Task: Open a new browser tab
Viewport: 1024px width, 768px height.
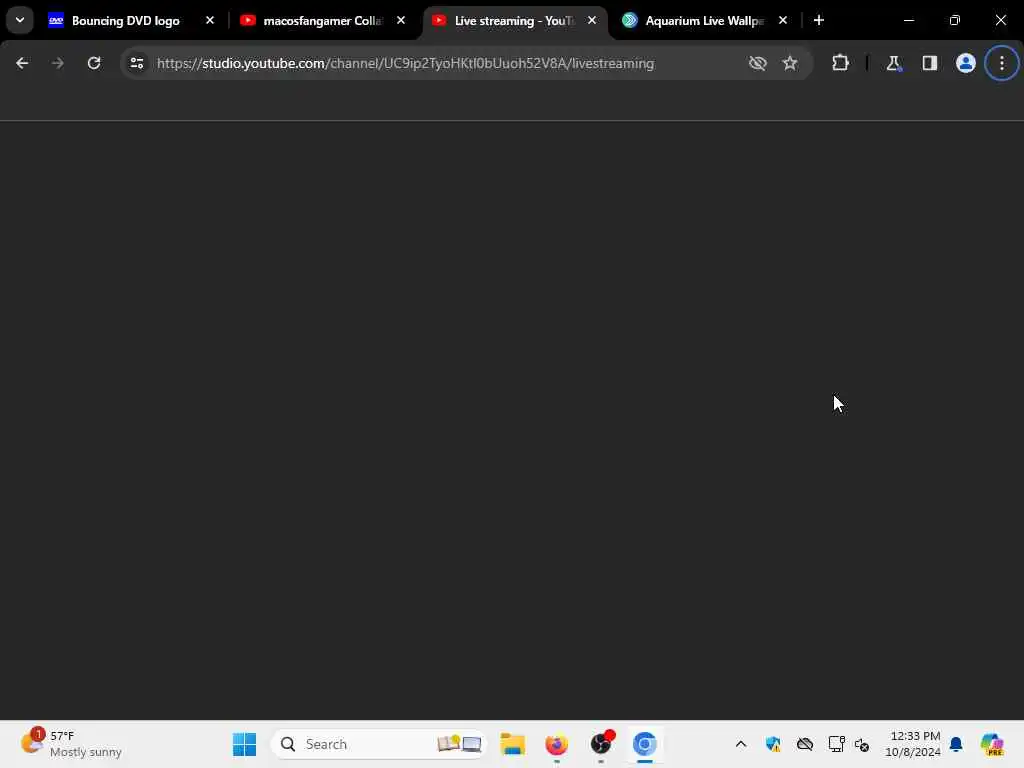Action: click(x=819, y=20)
